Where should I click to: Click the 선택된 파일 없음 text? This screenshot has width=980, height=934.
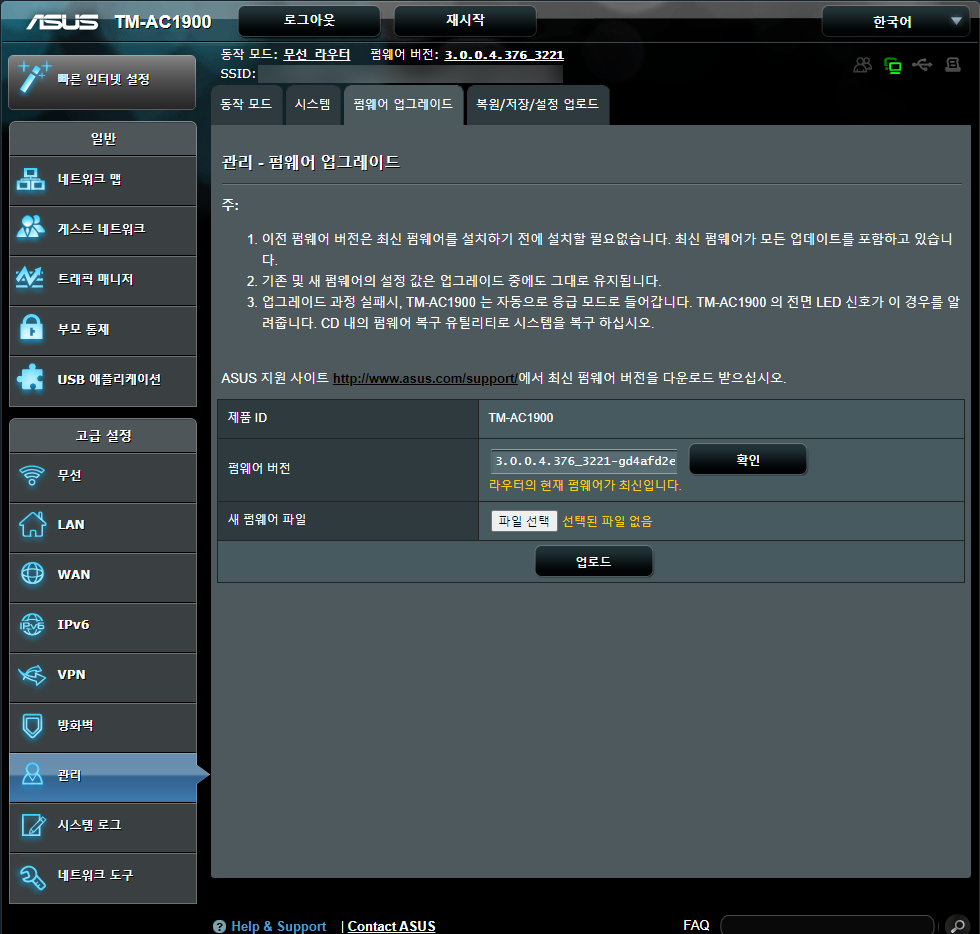(x=607, y=521)
